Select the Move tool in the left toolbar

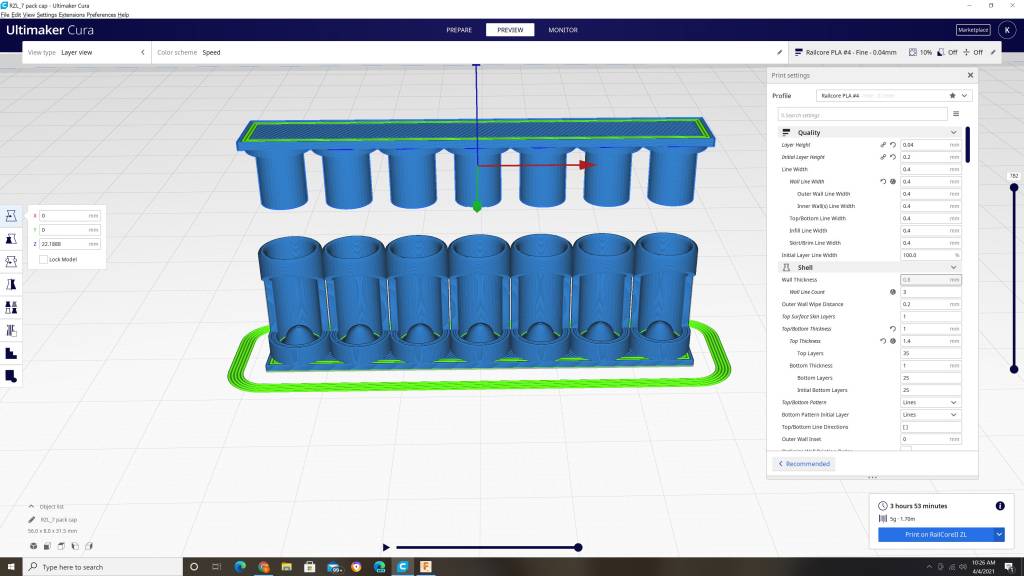(11, 216)
